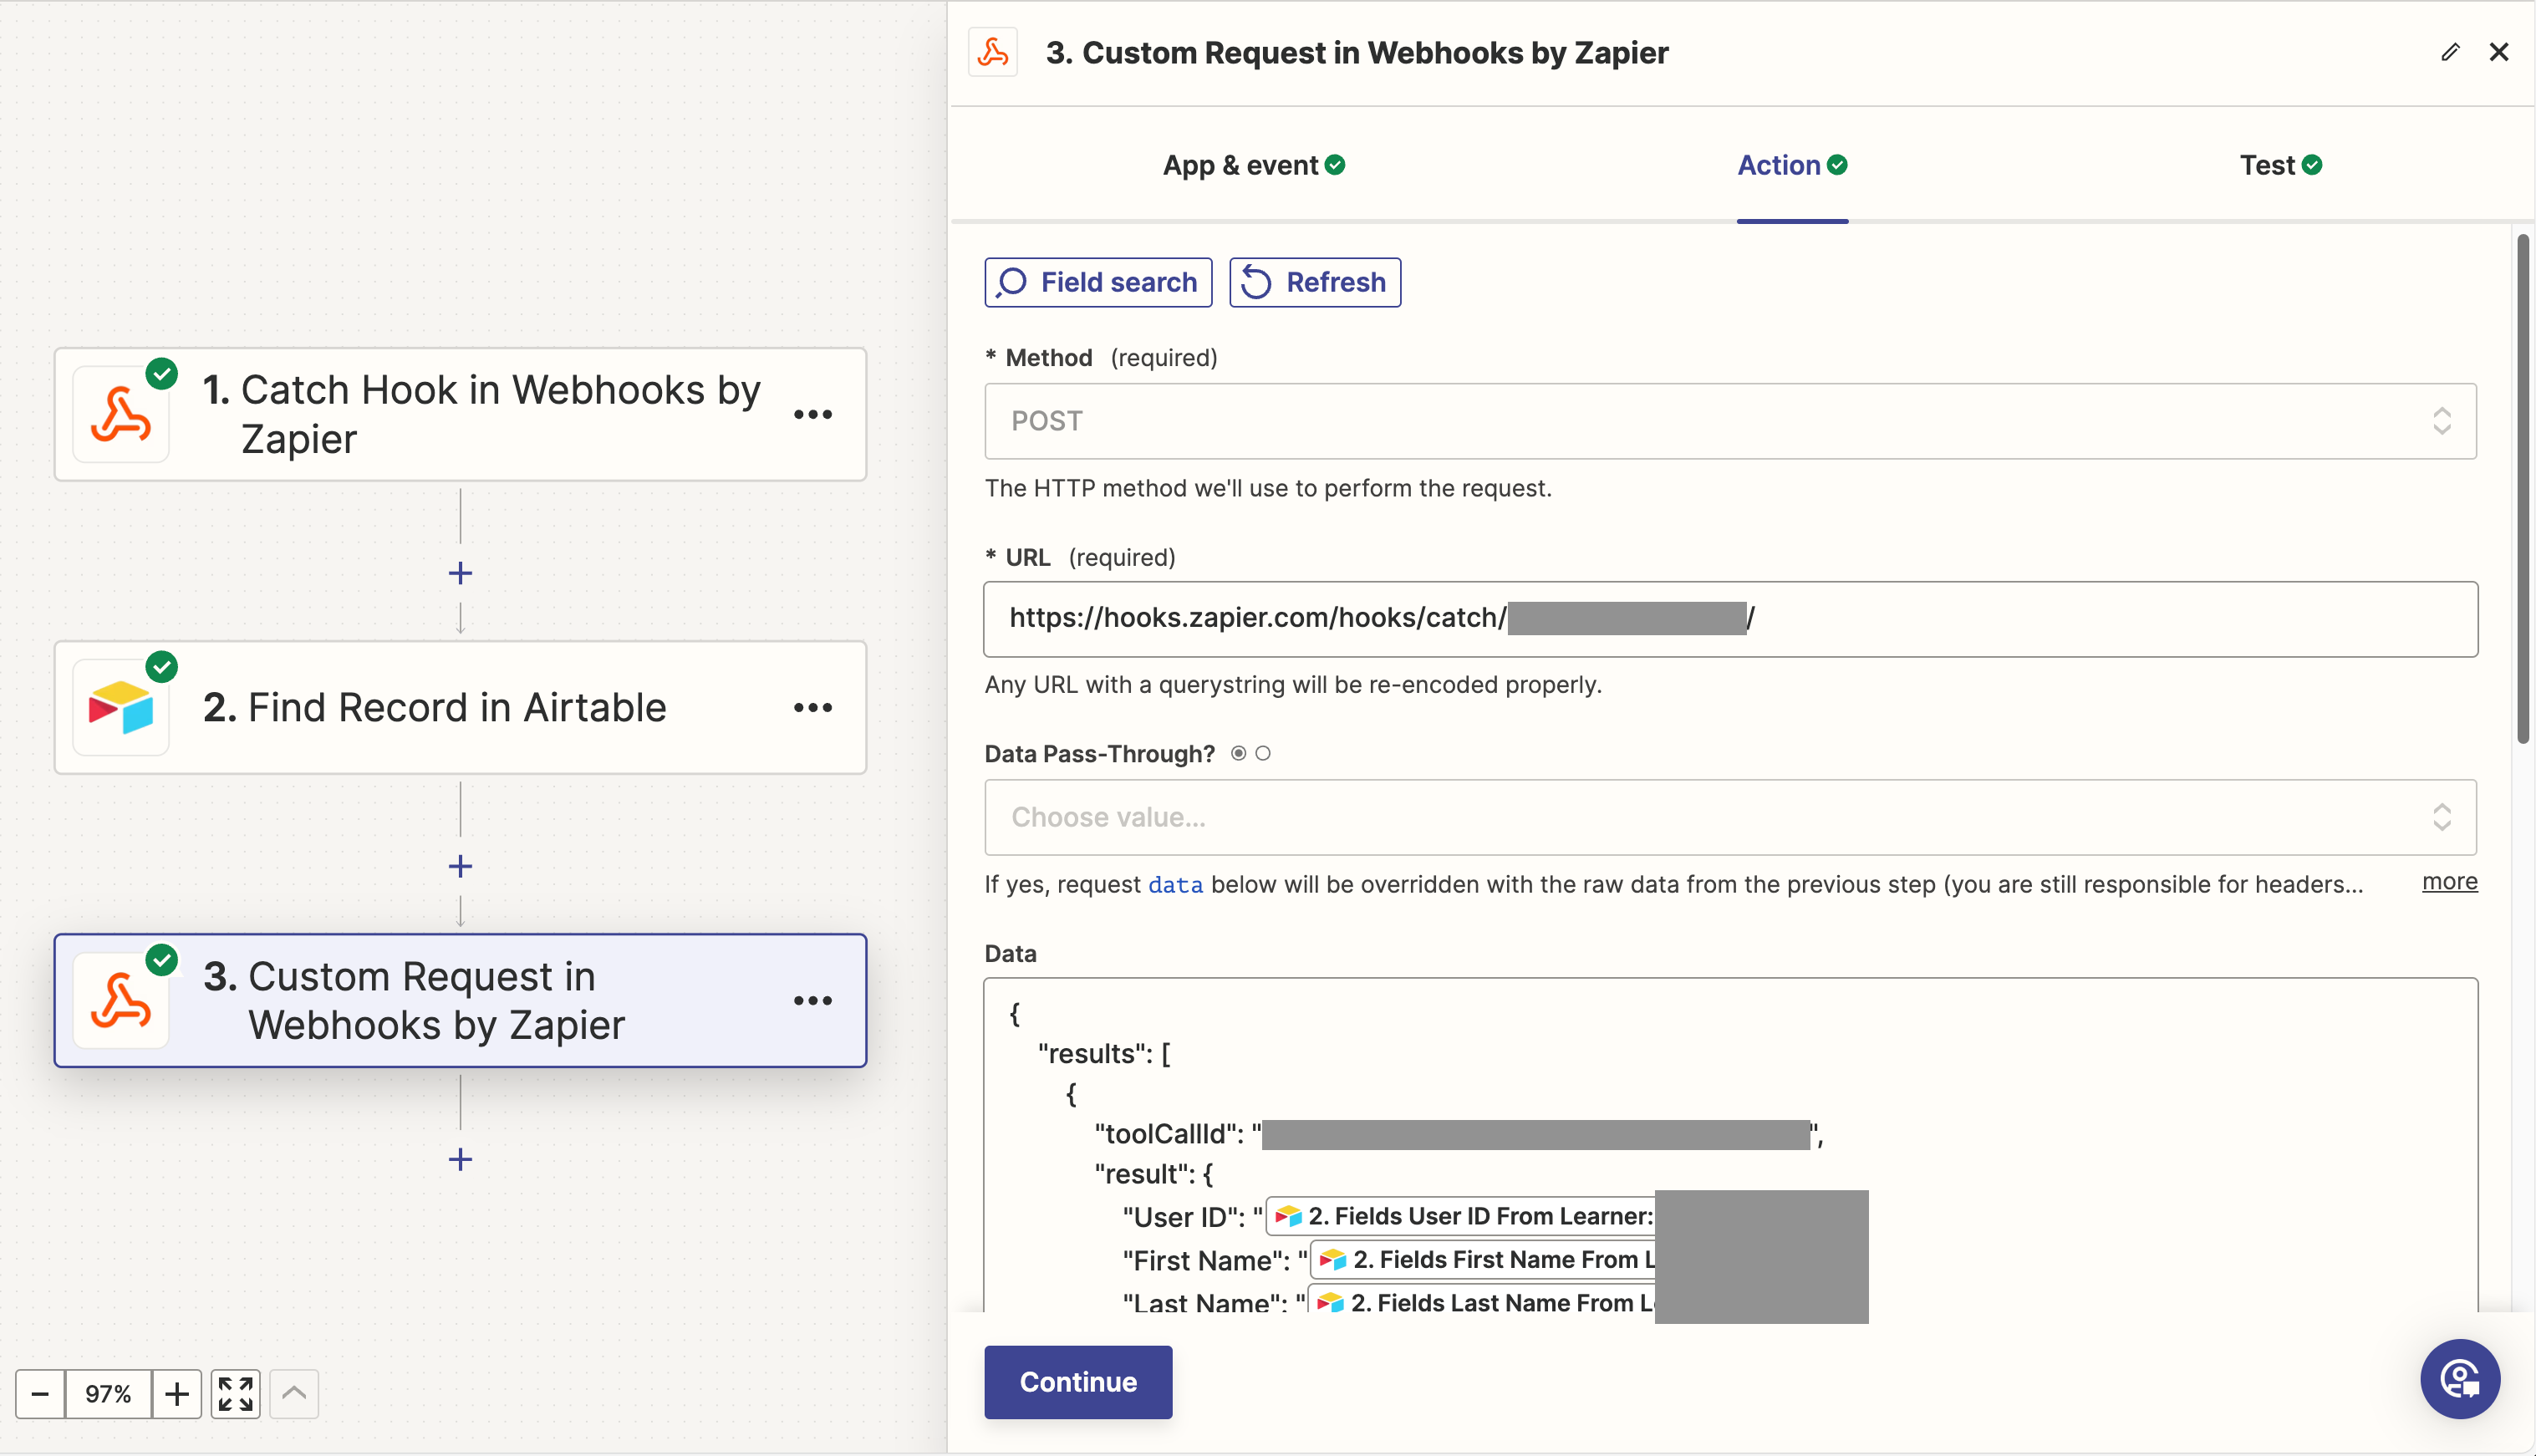Open the Data Pass-Through Choose value dropdown
Screen dimensions: 2536x1456
(1730, 817)
